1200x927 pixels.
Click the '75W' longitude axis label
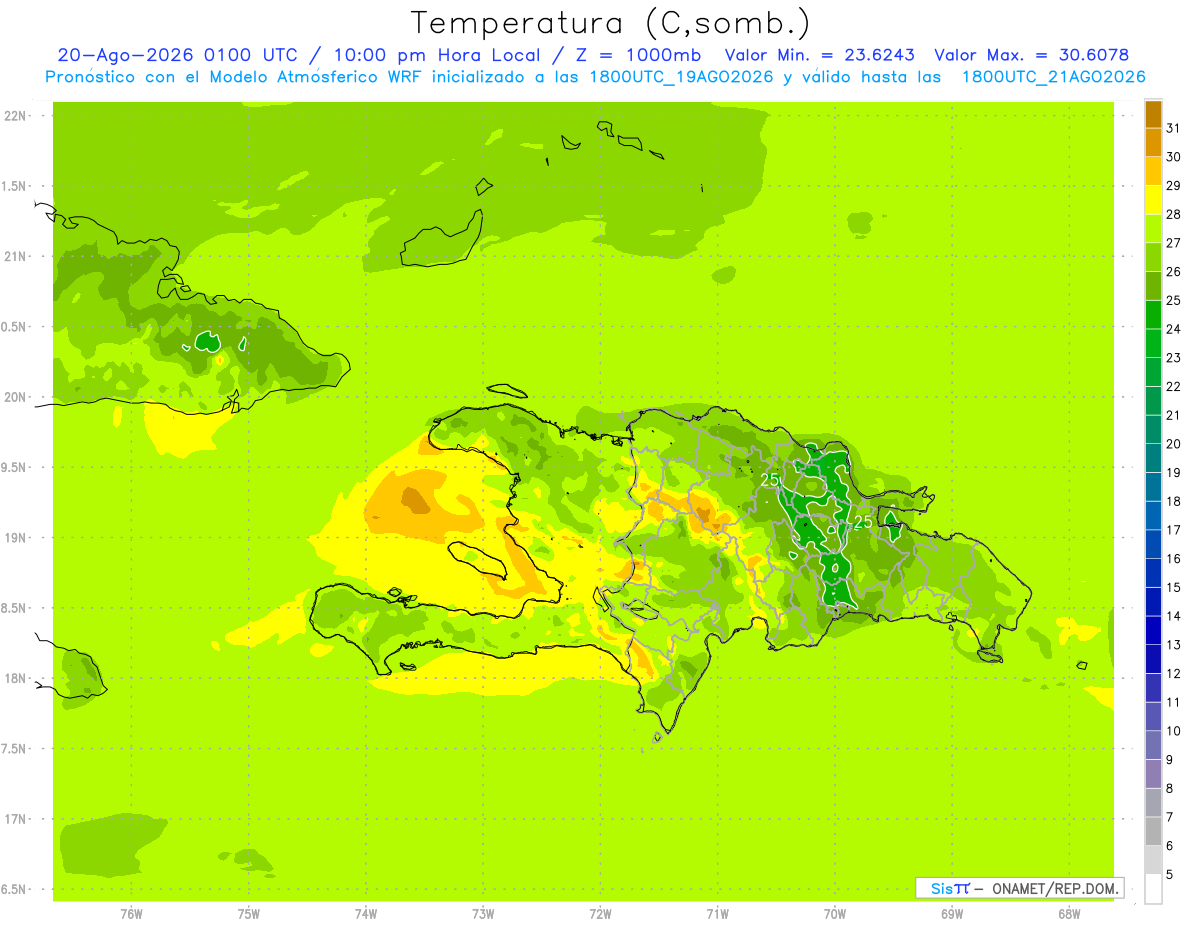pos(249,914)
